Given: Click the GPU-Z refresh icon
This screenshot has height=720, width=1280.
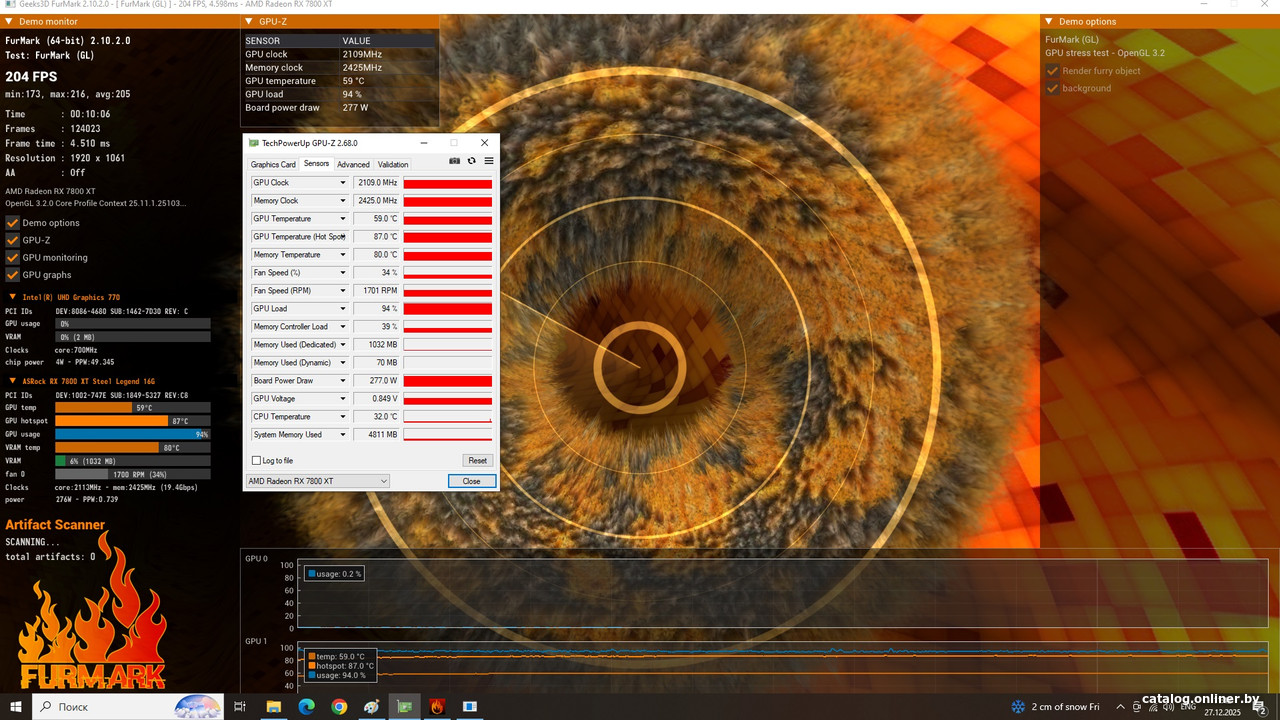Looking at the screenshot, I should click(x=472, y=161).
